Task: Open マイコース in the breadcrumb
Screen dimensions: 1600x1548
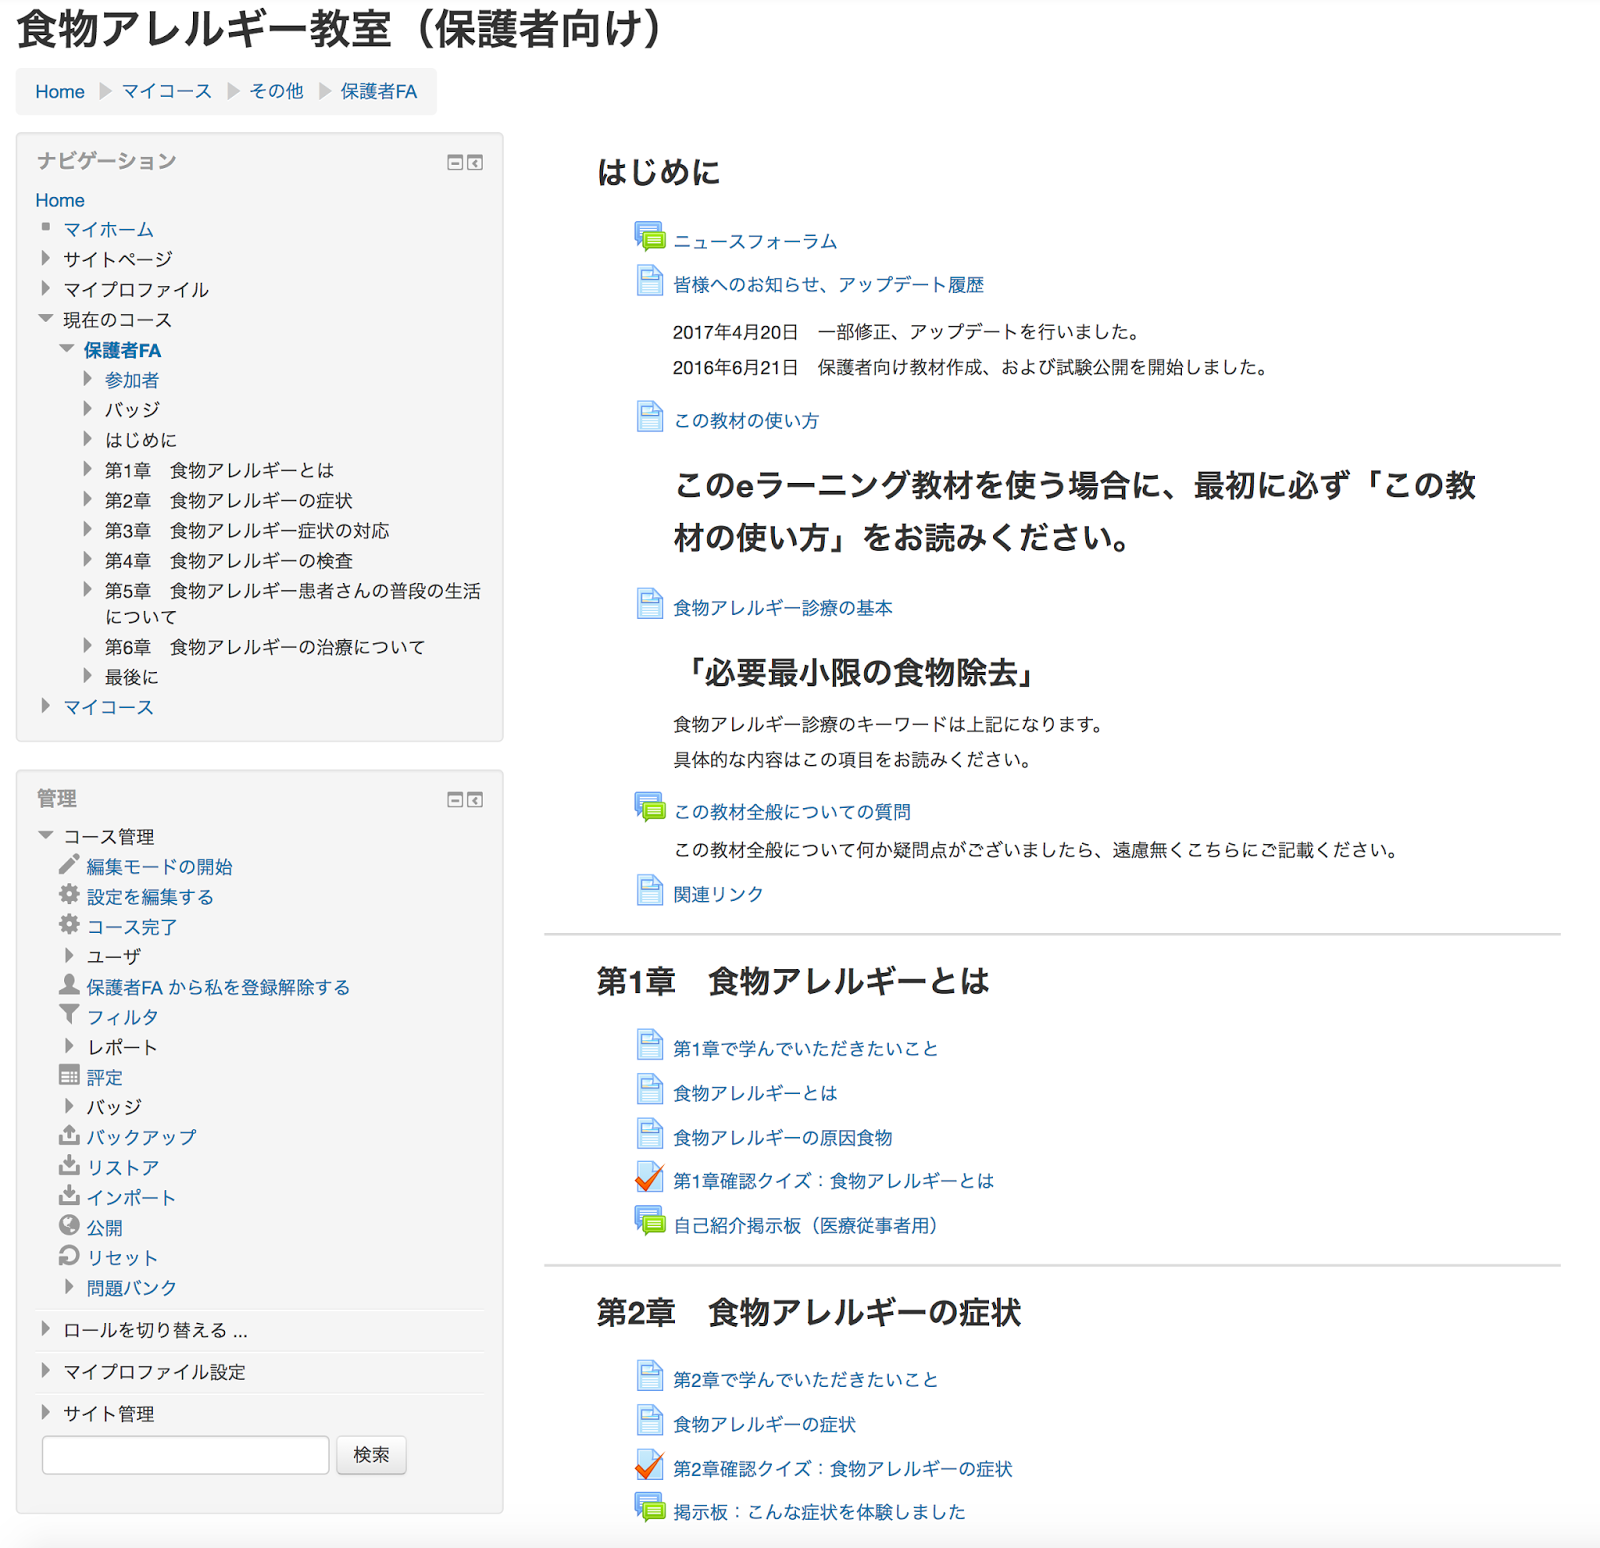Action: (x=167, y=92)
